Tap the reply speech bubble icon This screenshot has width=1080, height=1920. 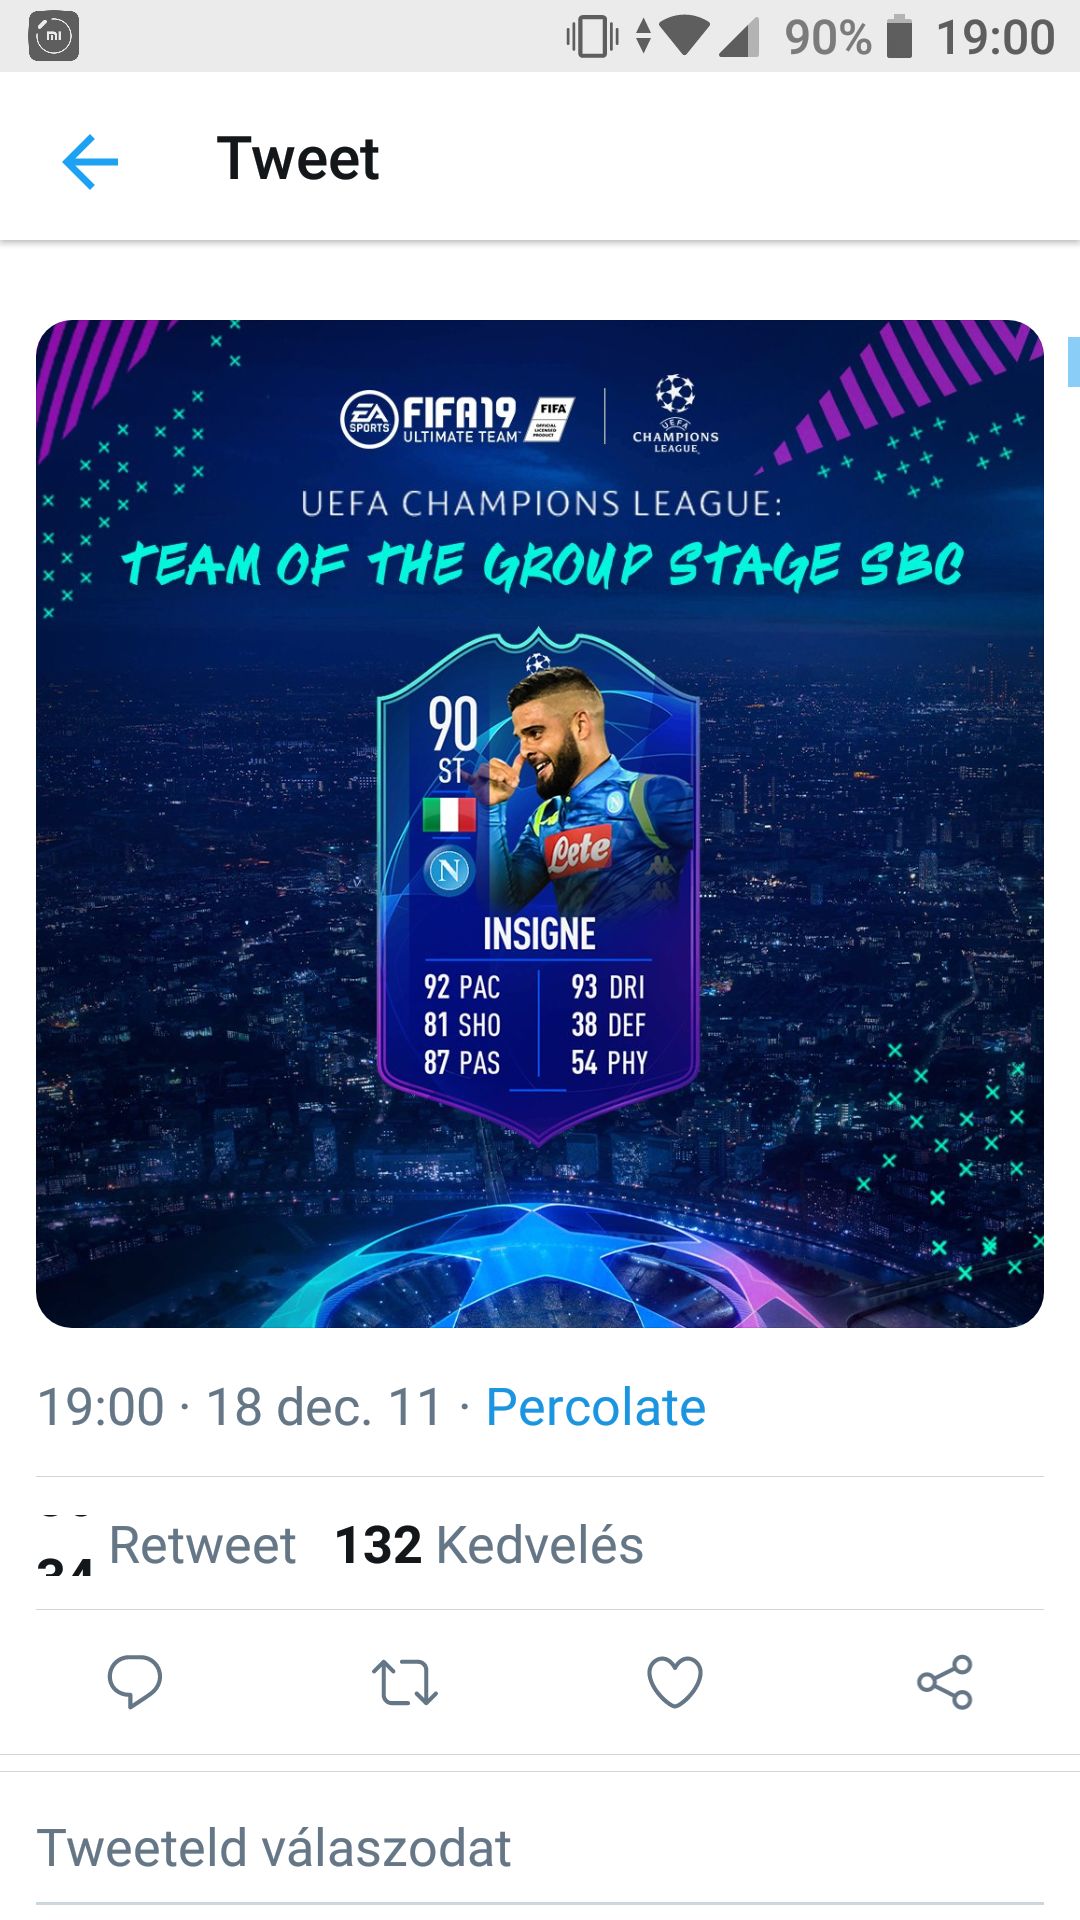(x=135, y=1681)
